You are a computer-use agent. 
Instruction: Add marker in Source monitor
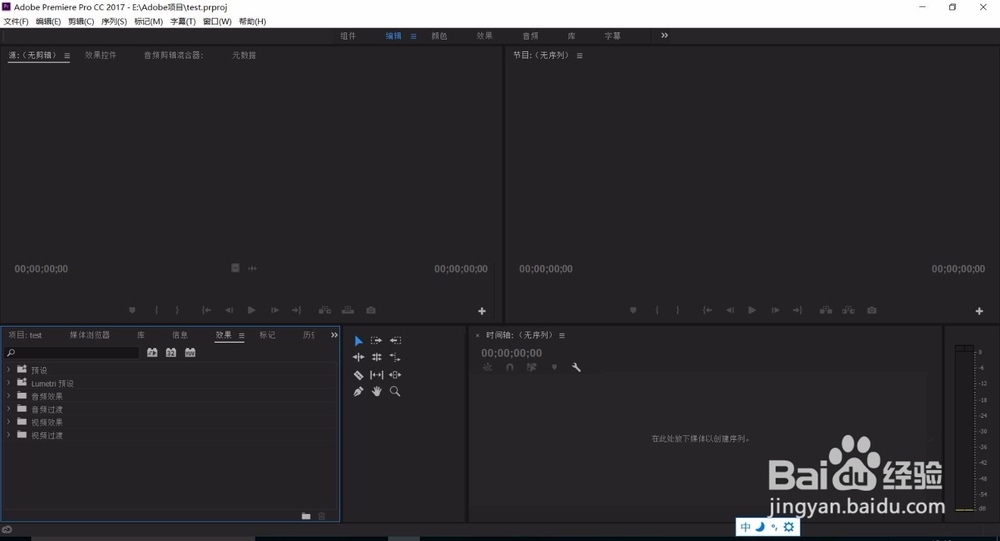[132, 310]
